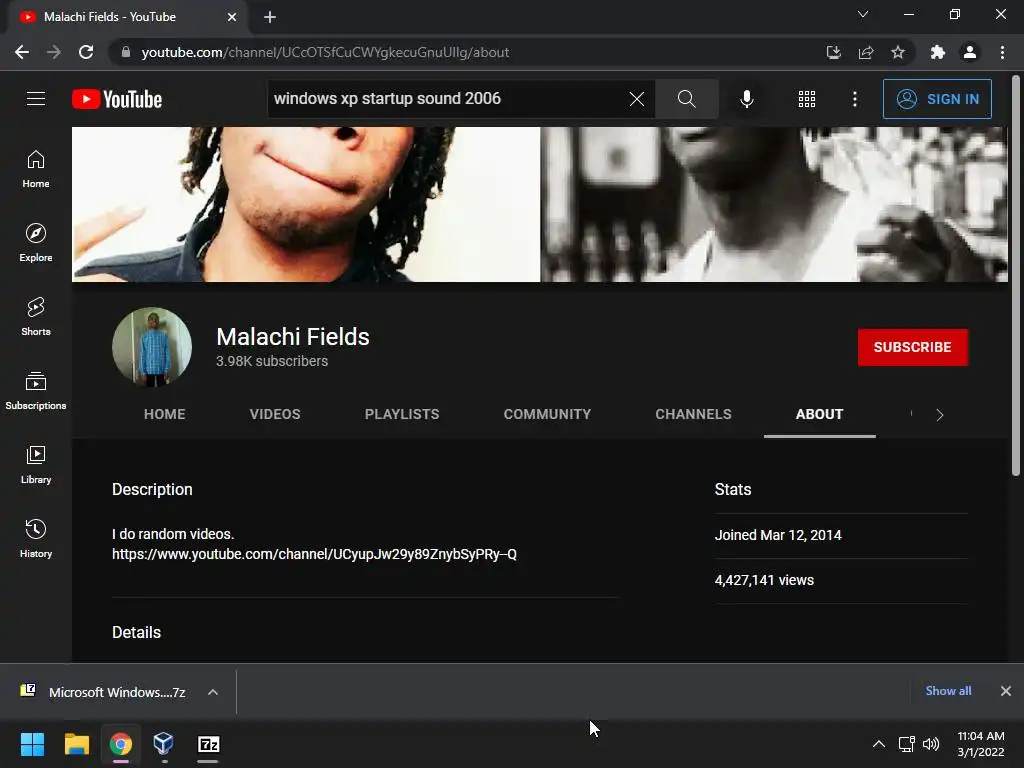1024x768 pixels.
Task: Switch to the CHANNELS tab
Action: click(x=694, y=414)
